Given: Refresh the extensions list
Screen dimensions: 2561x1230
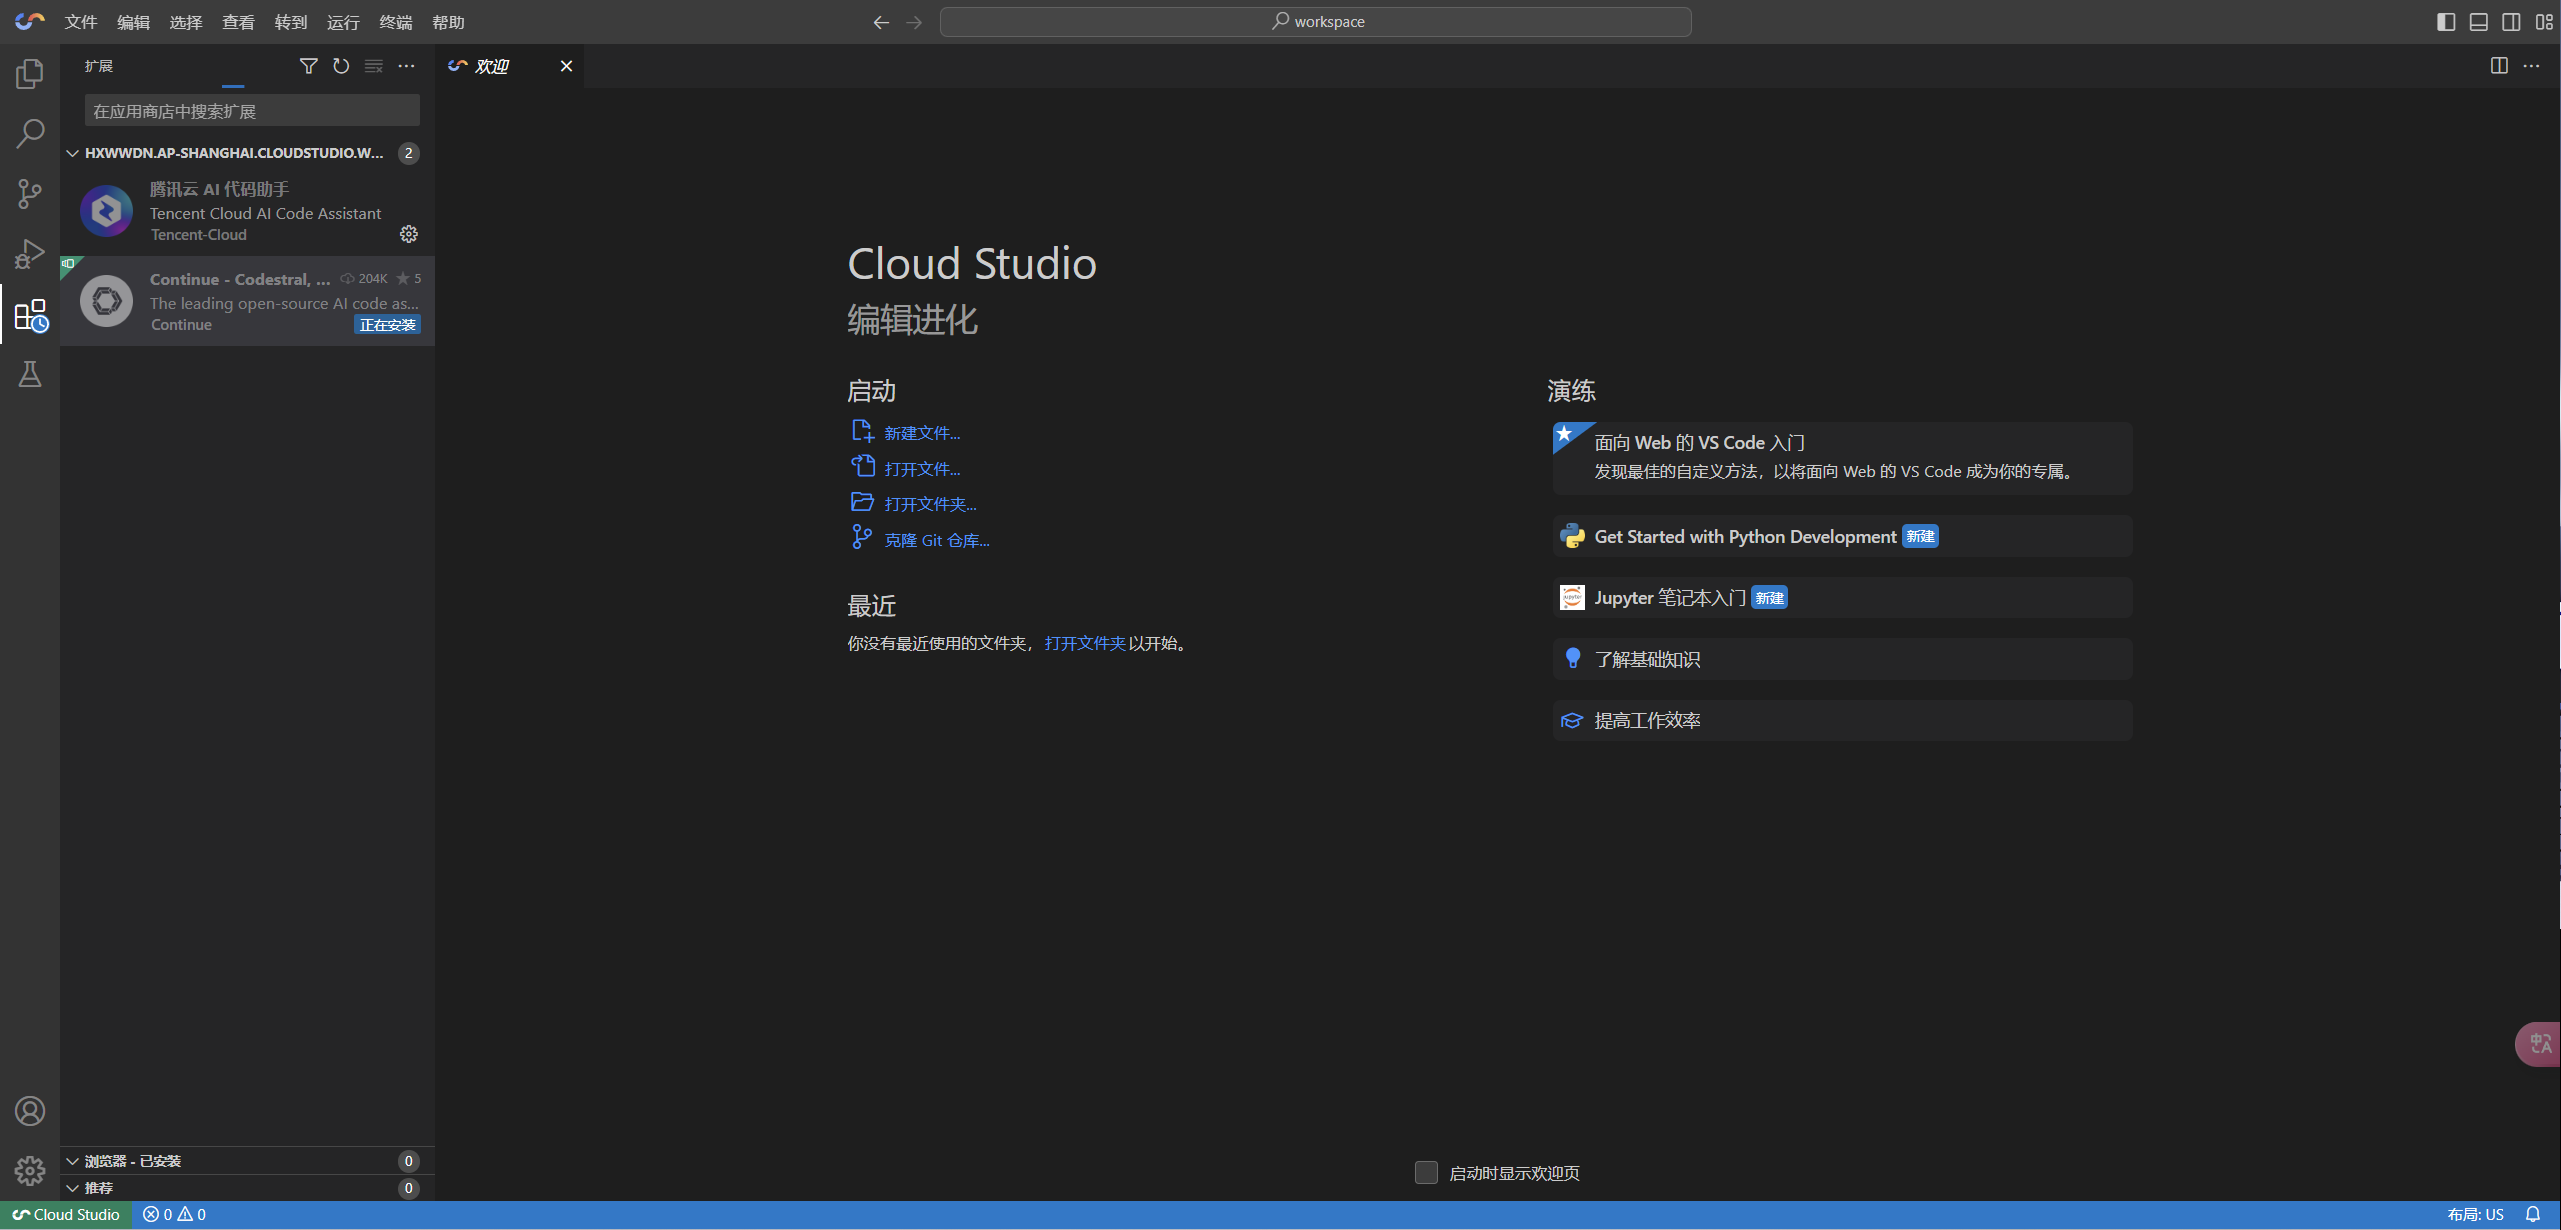Looking at the screenshot, I should [341, 66].
